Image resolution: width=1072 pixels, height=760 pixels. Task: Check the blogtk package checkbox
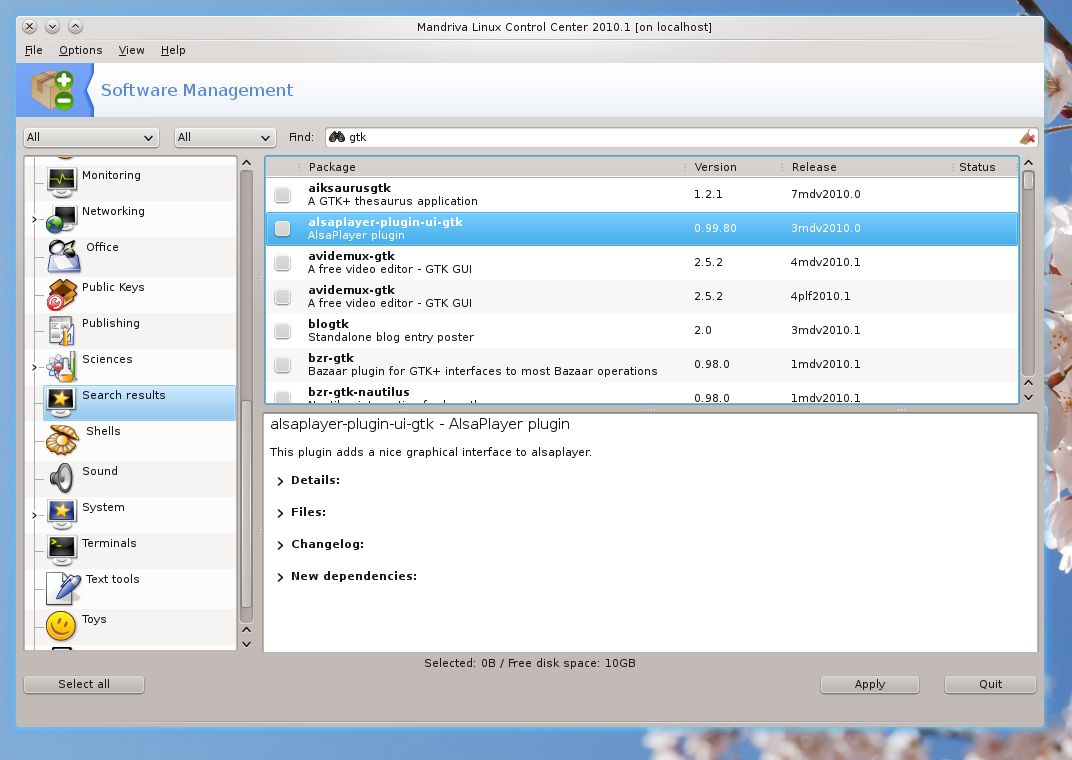point(282,331)
